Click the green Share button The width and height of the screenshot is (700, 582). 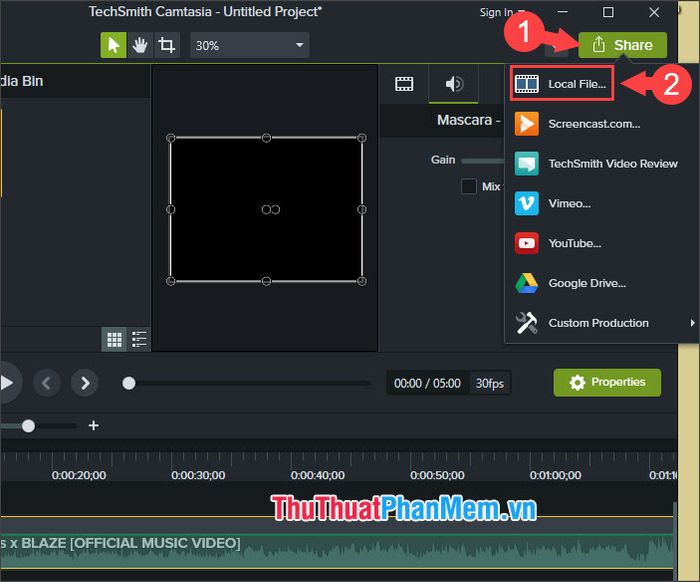pyautogui.click(x=622, y=45)
